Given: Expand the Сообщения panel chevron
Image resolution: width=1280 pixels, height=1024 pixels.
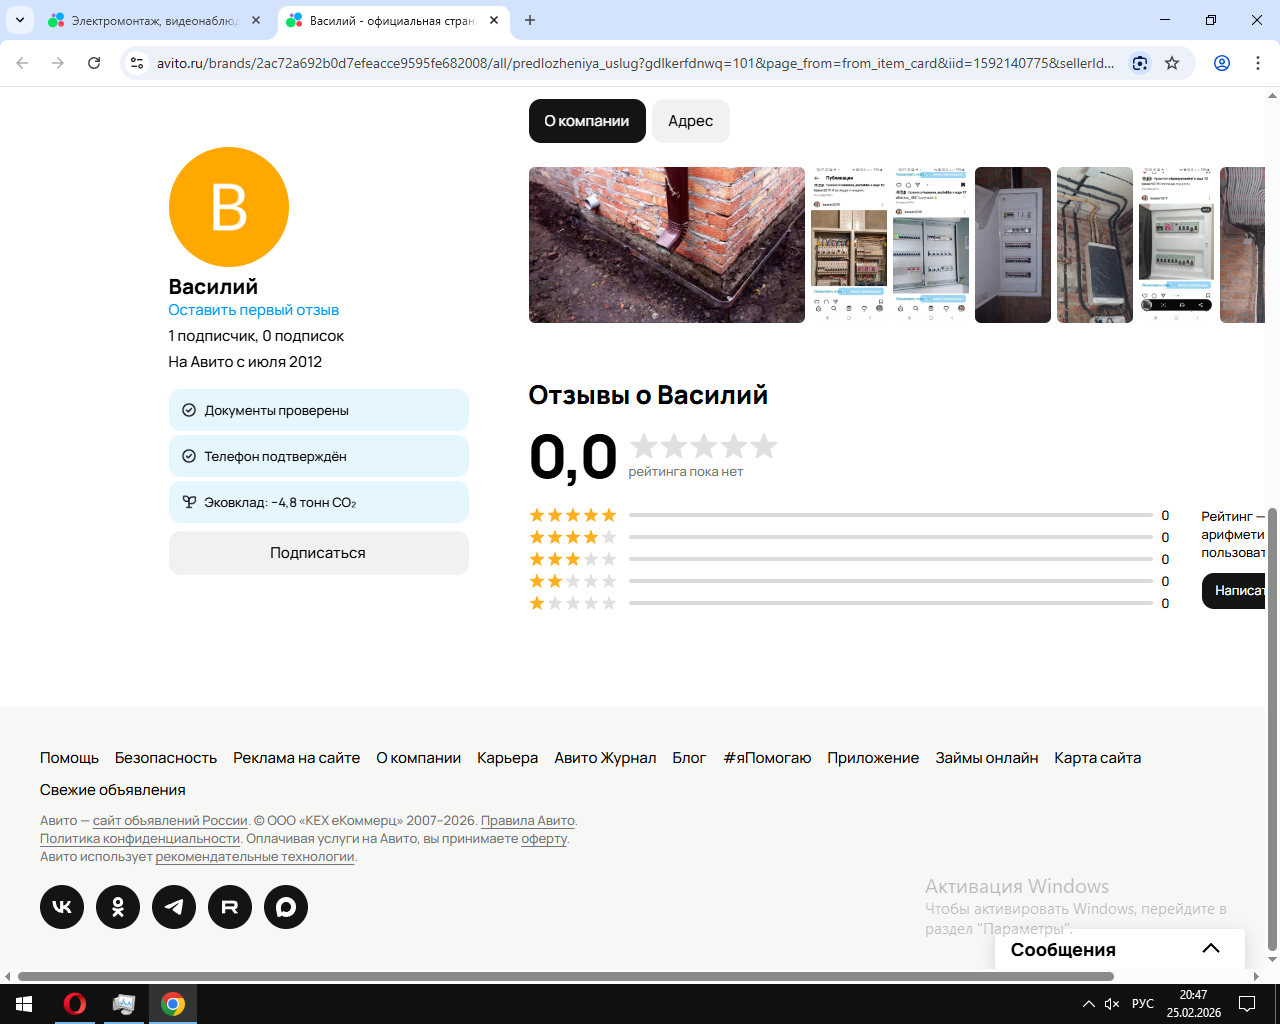Looking at the screenshot, I should 1211,949.
